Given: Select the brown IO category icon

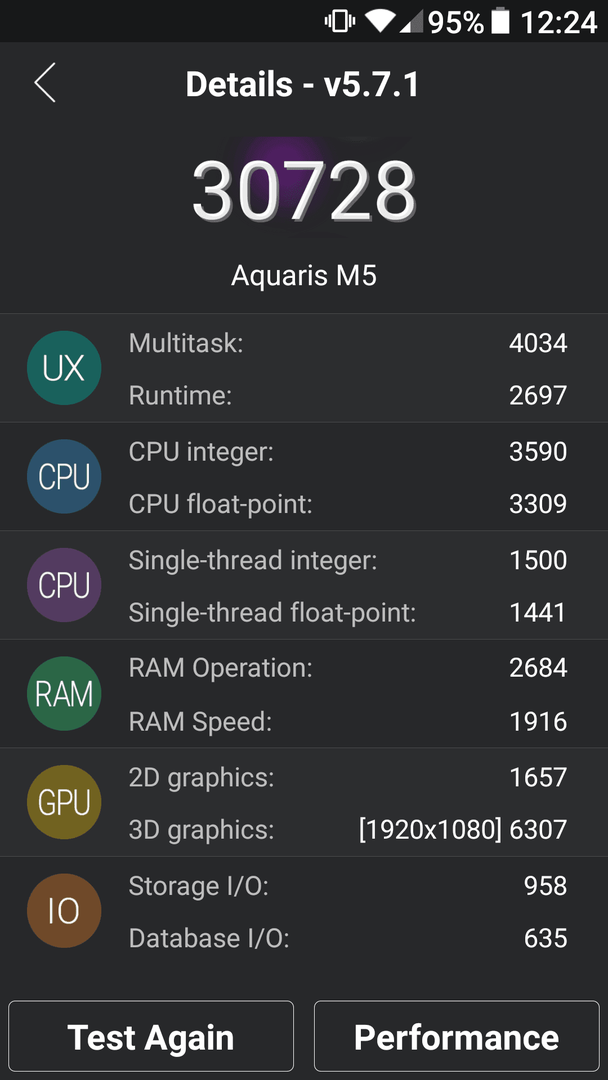Looking at the screenshot, I should tap(64, 911).
